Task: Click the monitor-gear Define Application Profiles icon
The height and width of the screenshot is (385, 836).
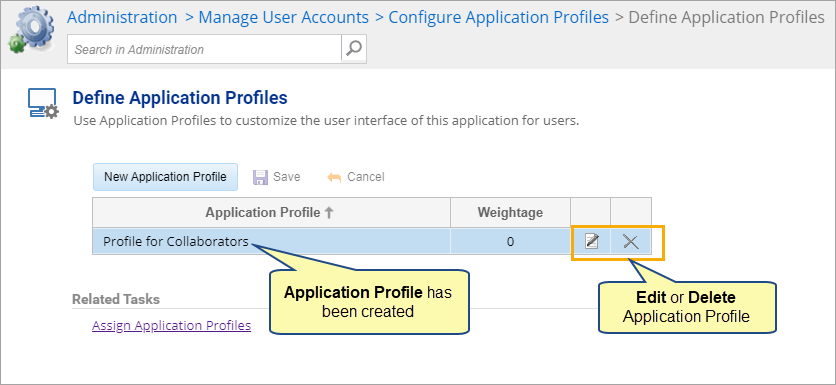Action: (43, 104)
